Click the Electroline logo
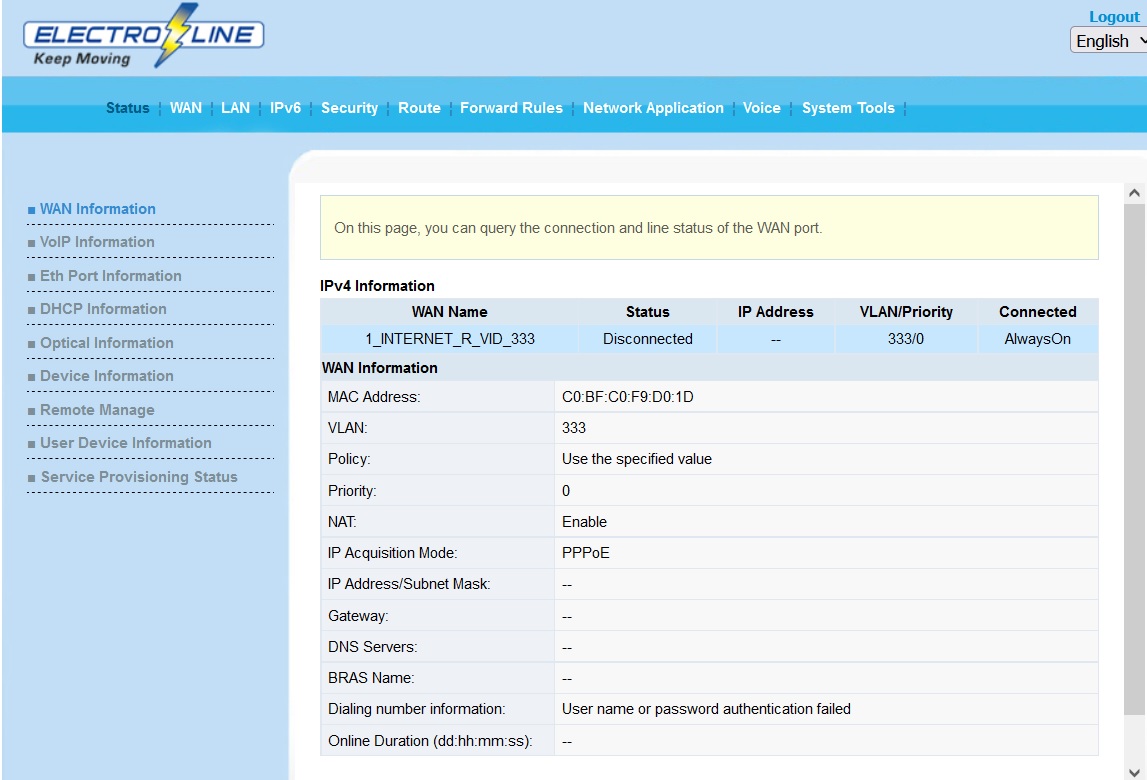Image resolution: width=1147 pixels, height=780 pixels. coord(143,37)
